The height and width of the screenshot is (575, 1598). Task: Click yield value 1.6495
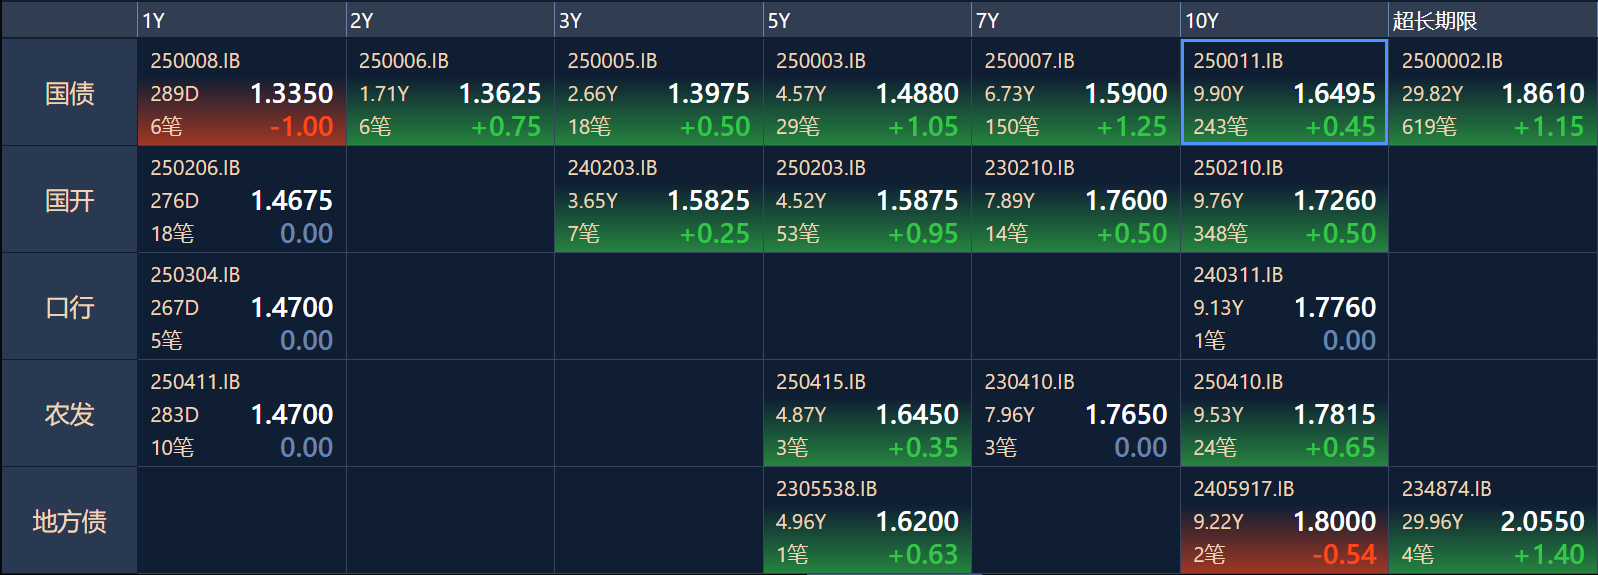[x=1334, y=94]
